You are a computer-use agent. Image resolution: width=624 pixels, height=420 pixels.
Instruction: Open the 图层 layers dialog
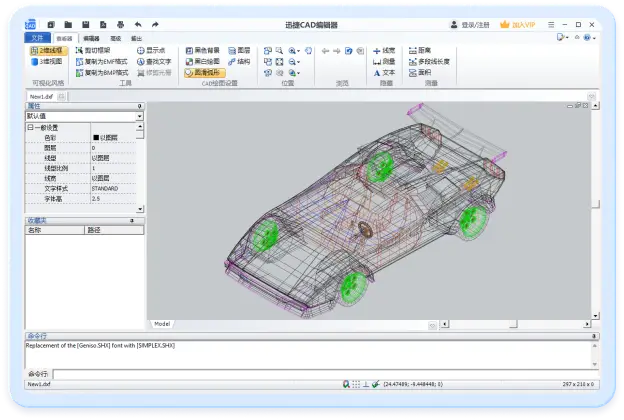click(239, 51)
